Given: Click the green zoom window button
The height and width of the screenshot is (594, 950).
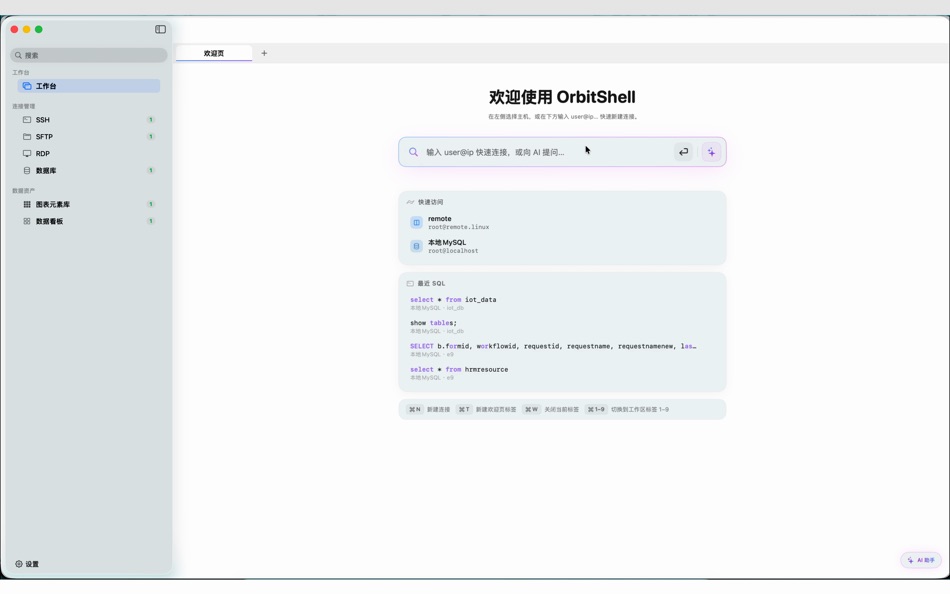Looking at the screenshot, I should point(39,29).
